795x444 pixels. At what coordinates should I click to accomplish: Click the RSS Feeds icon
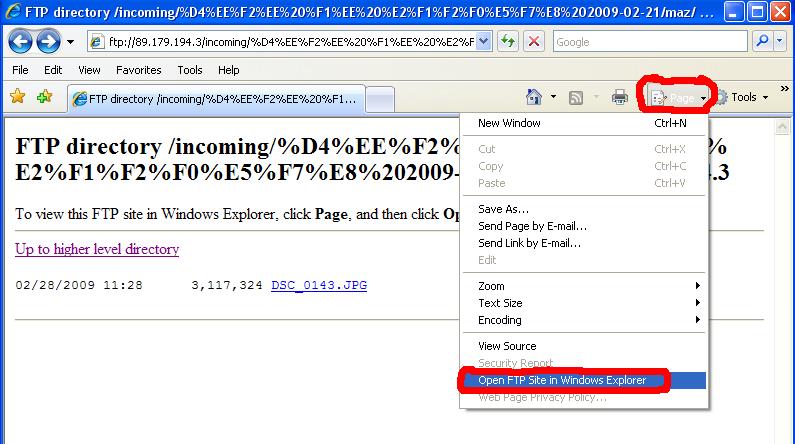click(x=577, y=97)
